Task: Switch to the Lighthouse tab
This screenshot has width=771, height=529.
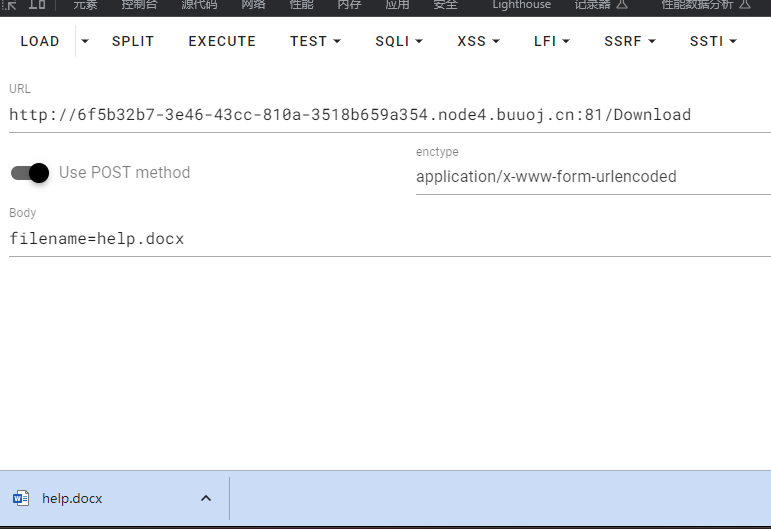Action: click(522, 5)
